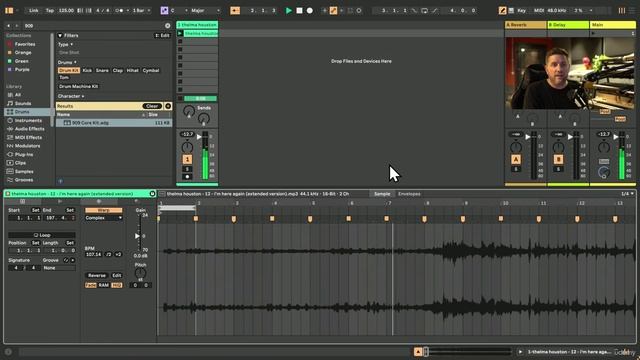Toggle the RAM mode button
The width and height of the screenshot is (640, 360).
[x=104, y=285]
